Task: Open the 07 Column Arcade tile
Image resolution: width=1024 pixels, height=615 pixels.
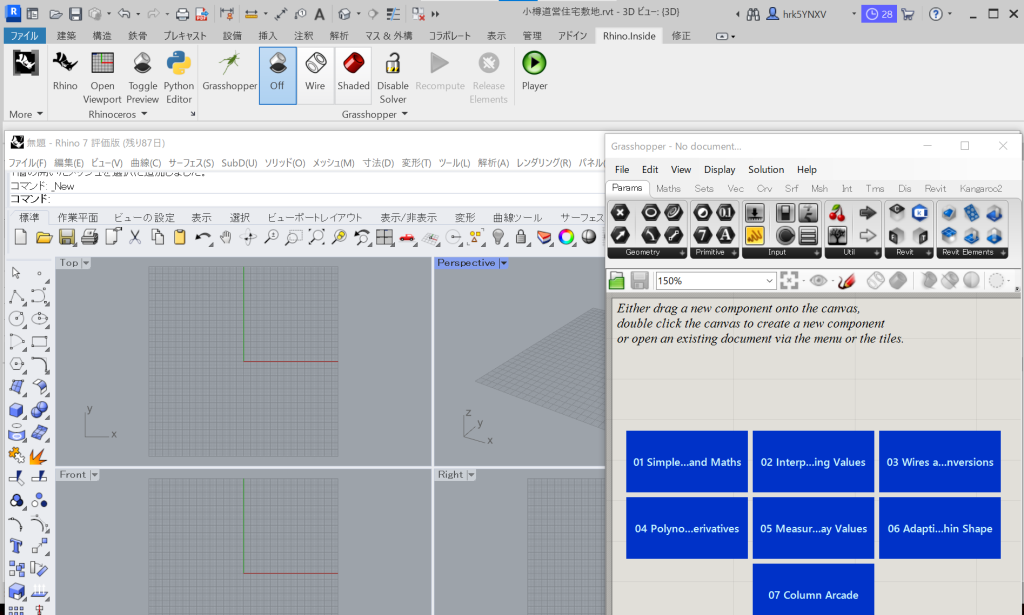Action: [813, 590]
